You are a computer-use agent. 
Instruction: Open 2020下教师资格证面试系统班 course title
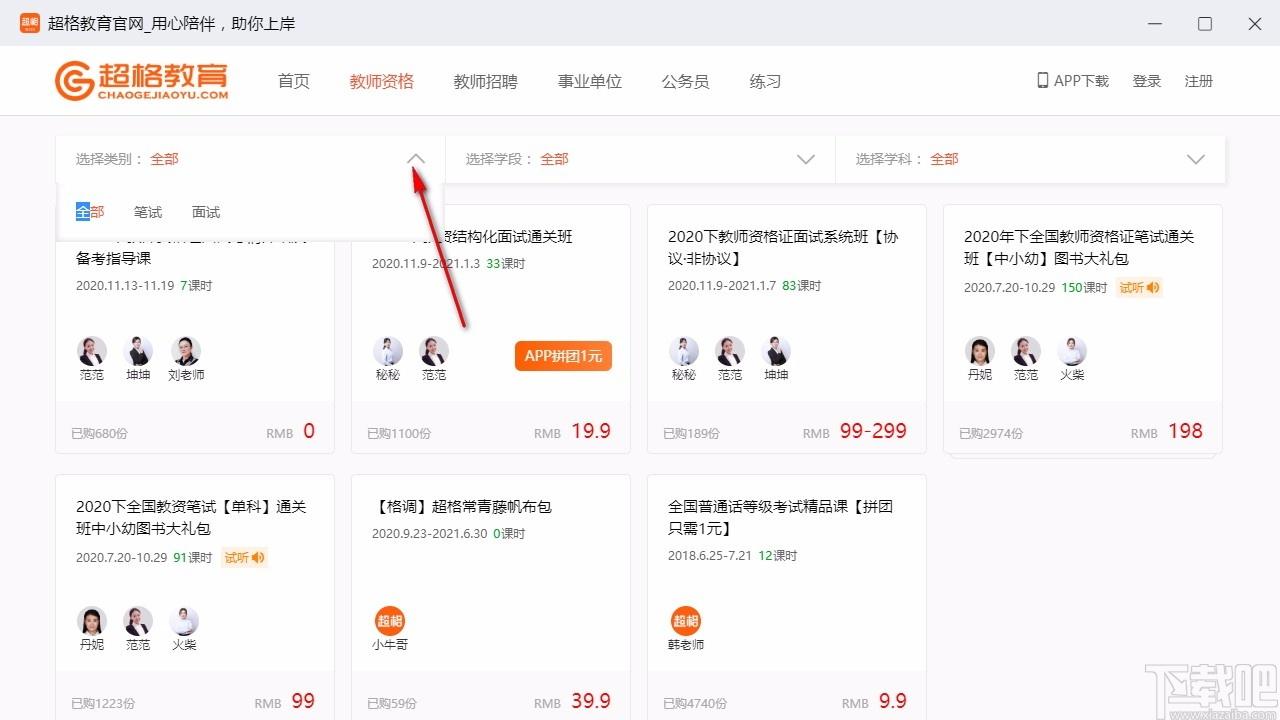pos(783,247)
